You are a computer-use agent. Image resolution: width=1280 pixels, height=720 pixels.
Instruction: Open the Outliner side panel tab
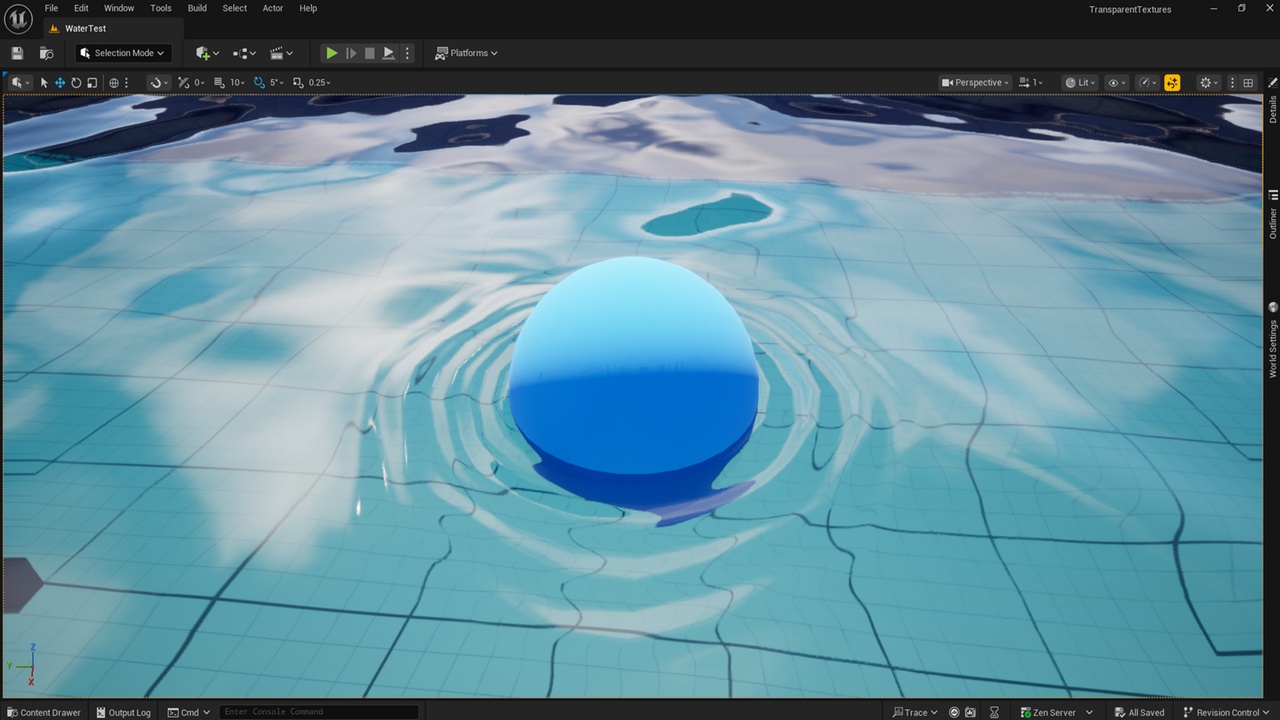pos(1273,215)
